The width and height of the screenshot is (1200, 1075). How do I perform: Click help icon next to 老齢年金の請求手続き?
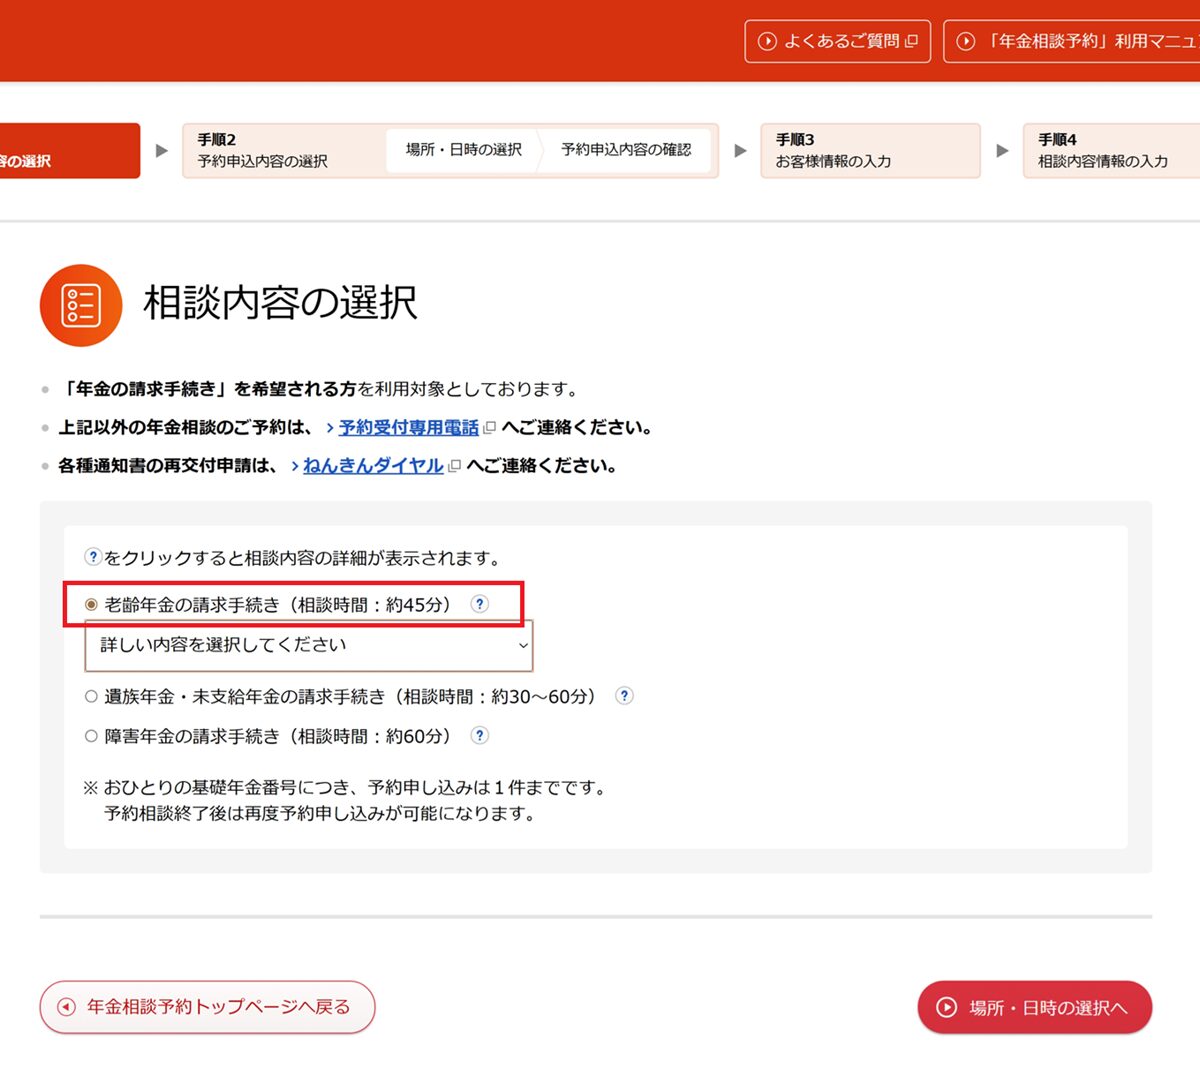click(x=480, y=604)
